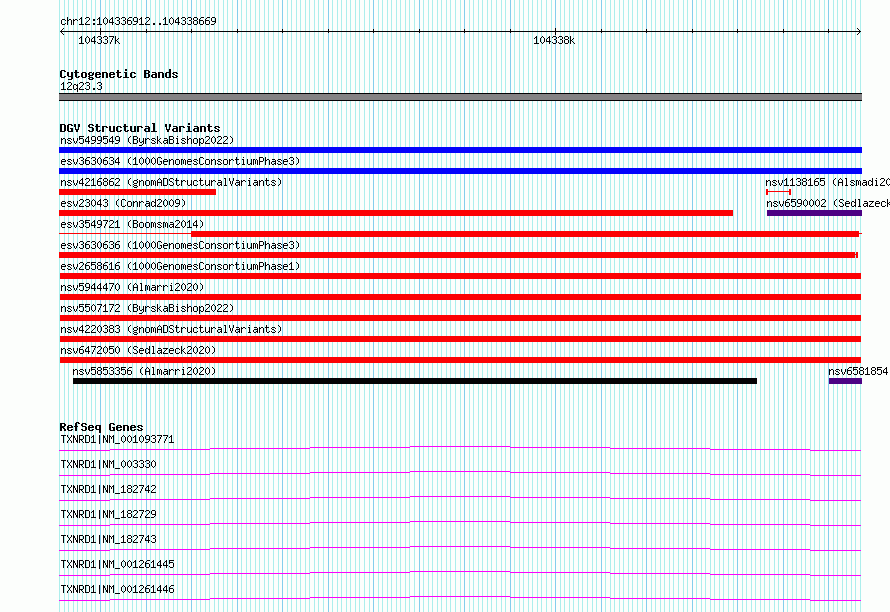Select the blue bar under esv3630634

click(x=460, y=171)
